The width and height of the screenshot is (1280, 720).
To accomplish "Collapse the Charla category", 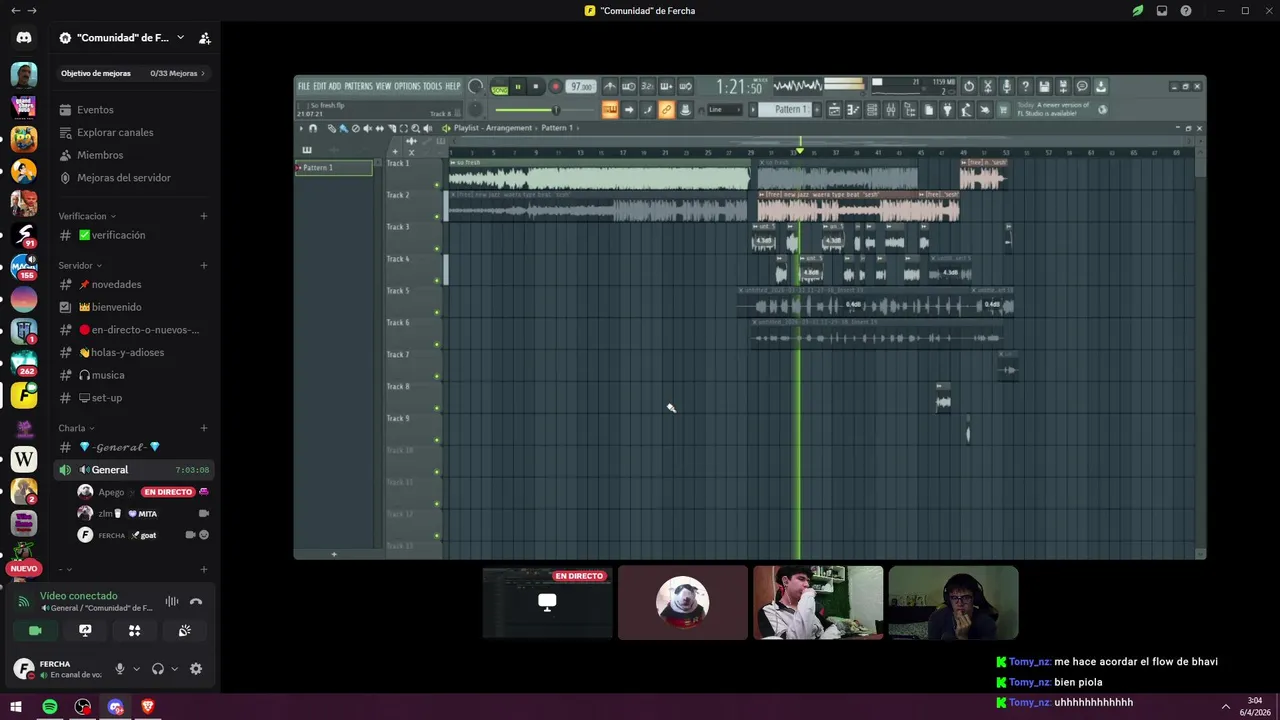I will tap(77, 428).
